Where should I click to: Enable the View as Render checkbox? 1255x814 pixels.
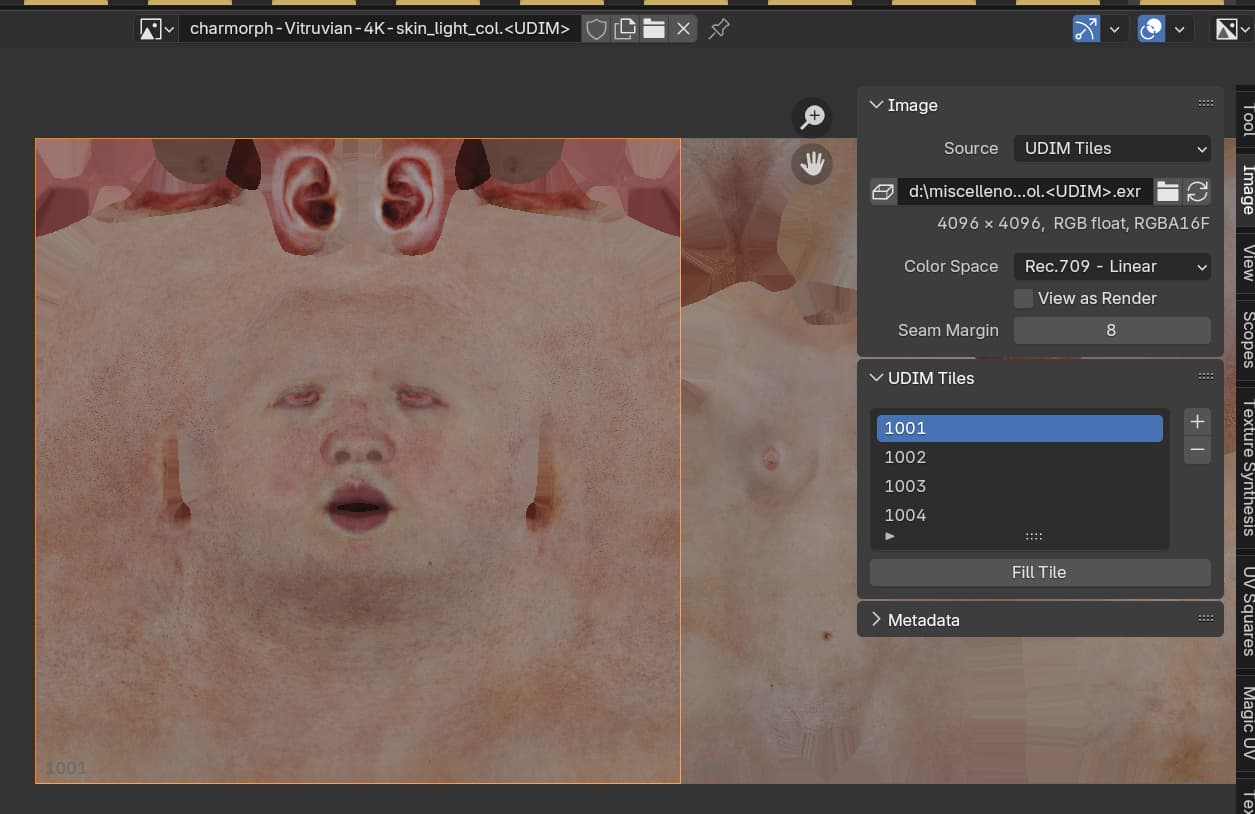click(x=1023, y=298)
